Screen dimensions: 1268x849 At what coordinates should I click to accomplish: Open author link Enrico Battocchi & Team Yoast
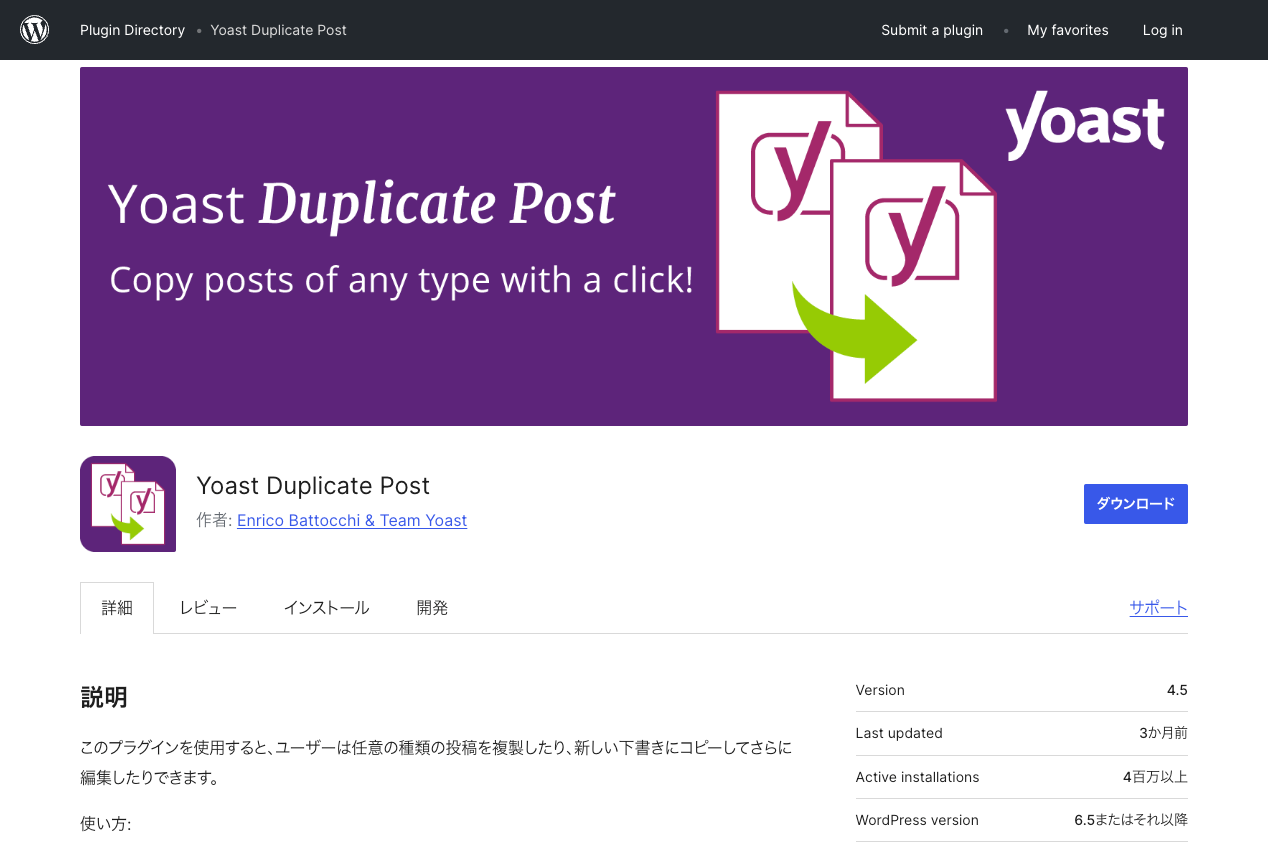pos(352,520)
